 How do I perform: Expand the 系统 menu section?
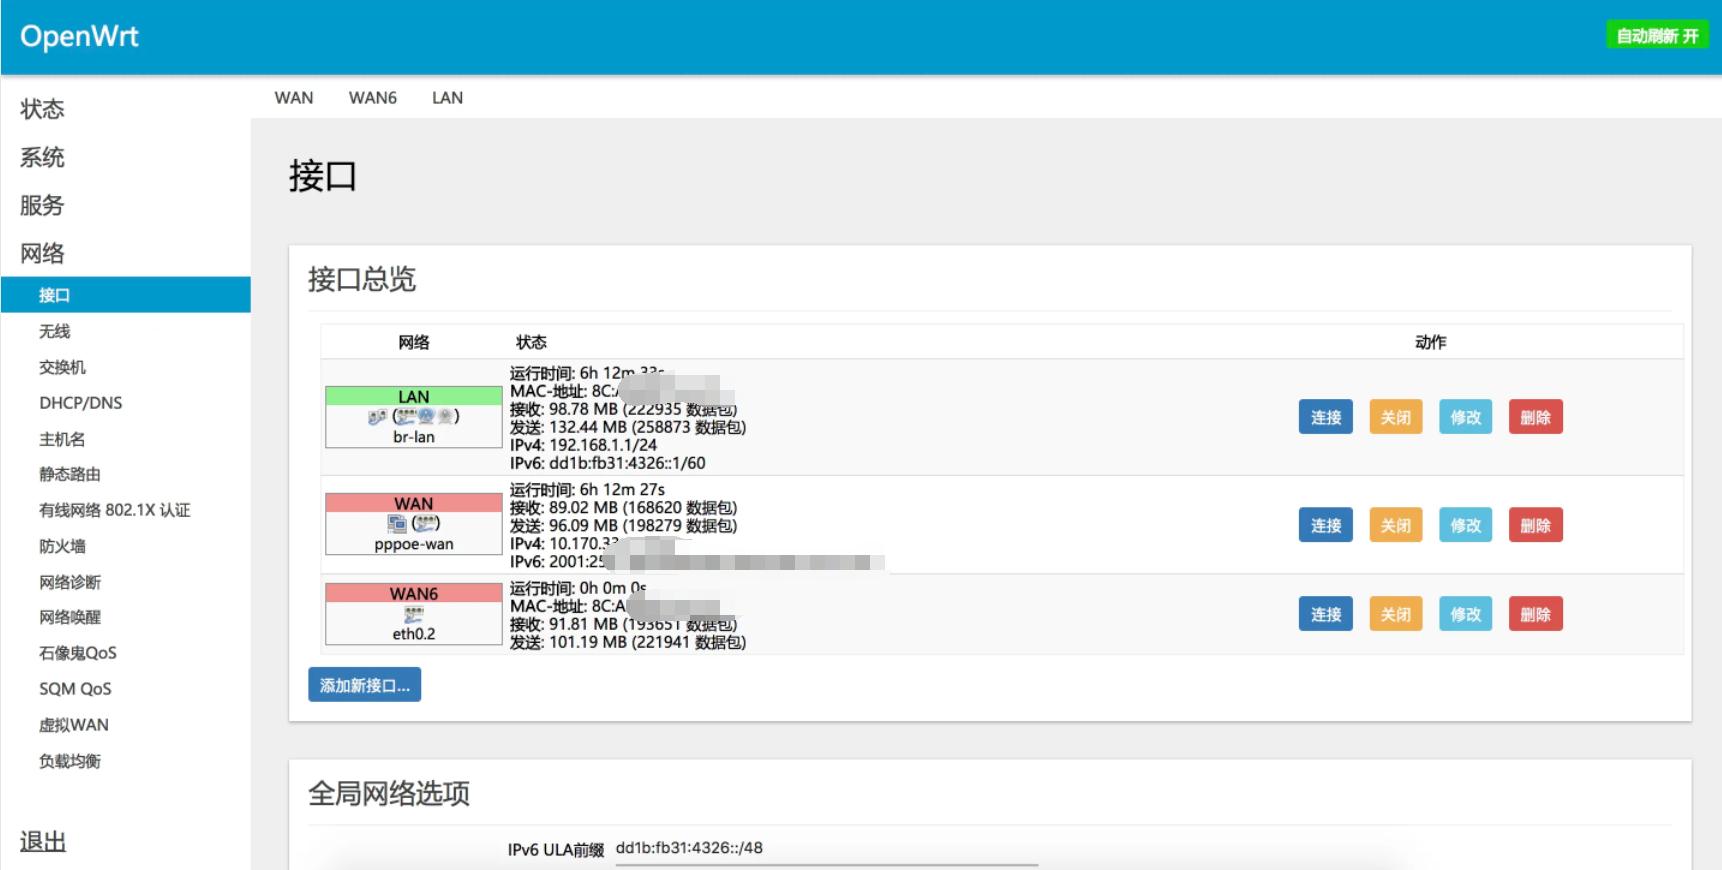pos(42,157)
